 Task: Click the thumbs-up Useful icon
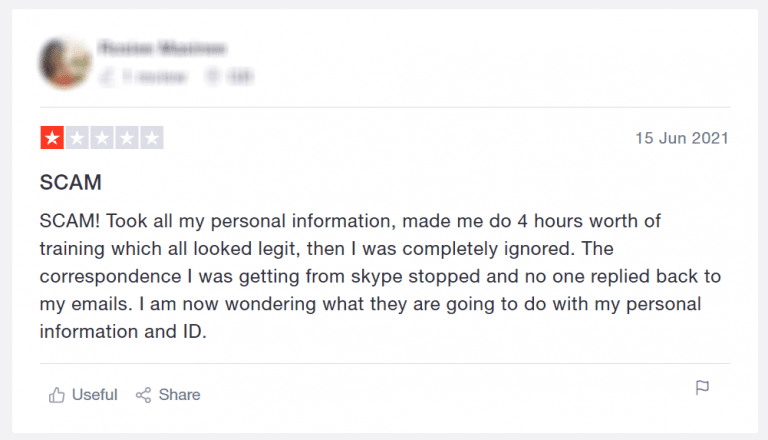pos(57,395)
